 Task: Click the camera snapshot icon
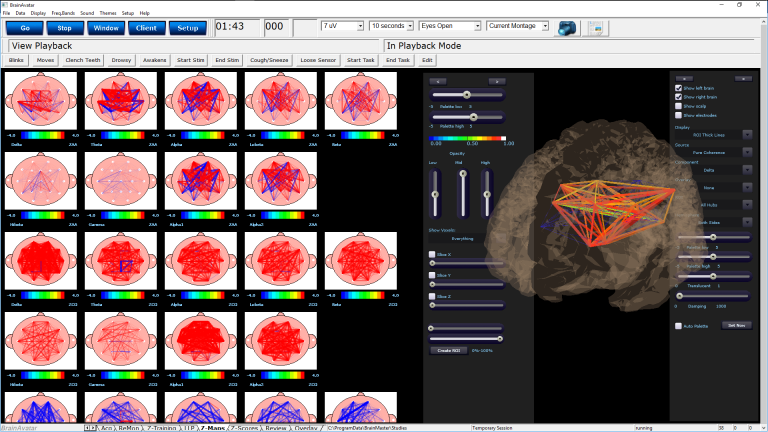568,27
